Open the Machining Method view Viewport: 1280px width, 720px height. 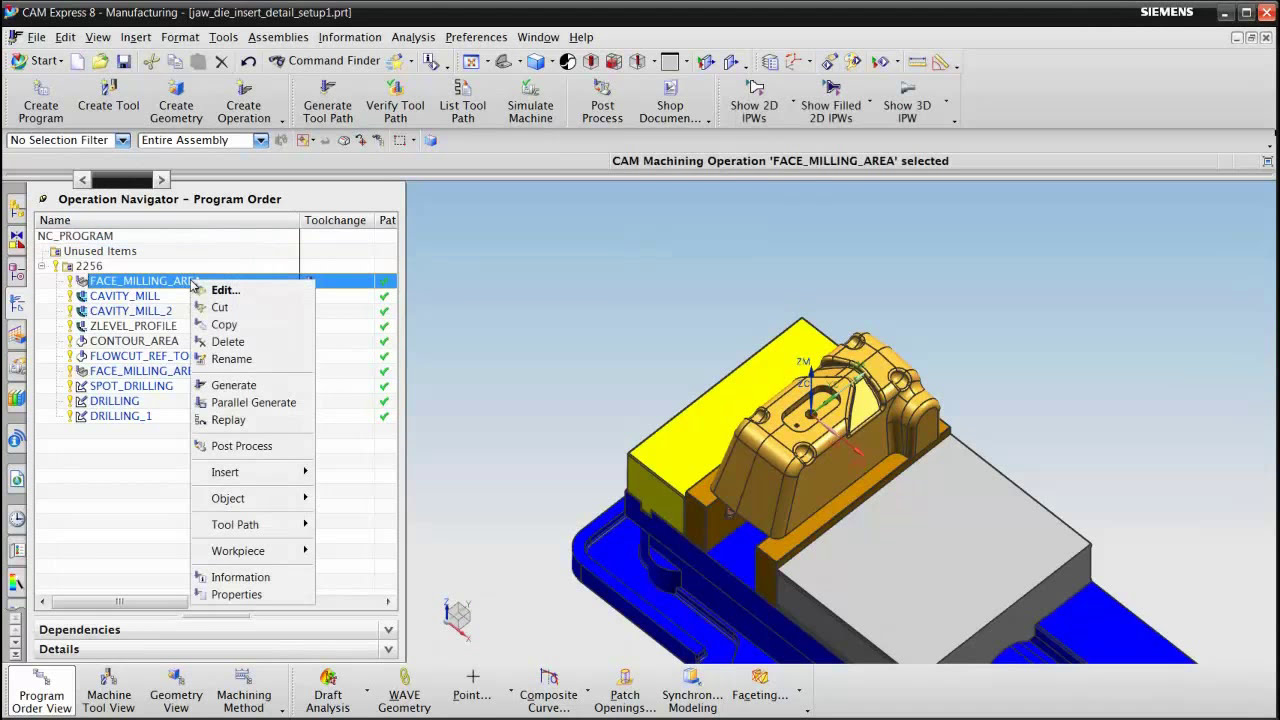(x=244, y=691)
